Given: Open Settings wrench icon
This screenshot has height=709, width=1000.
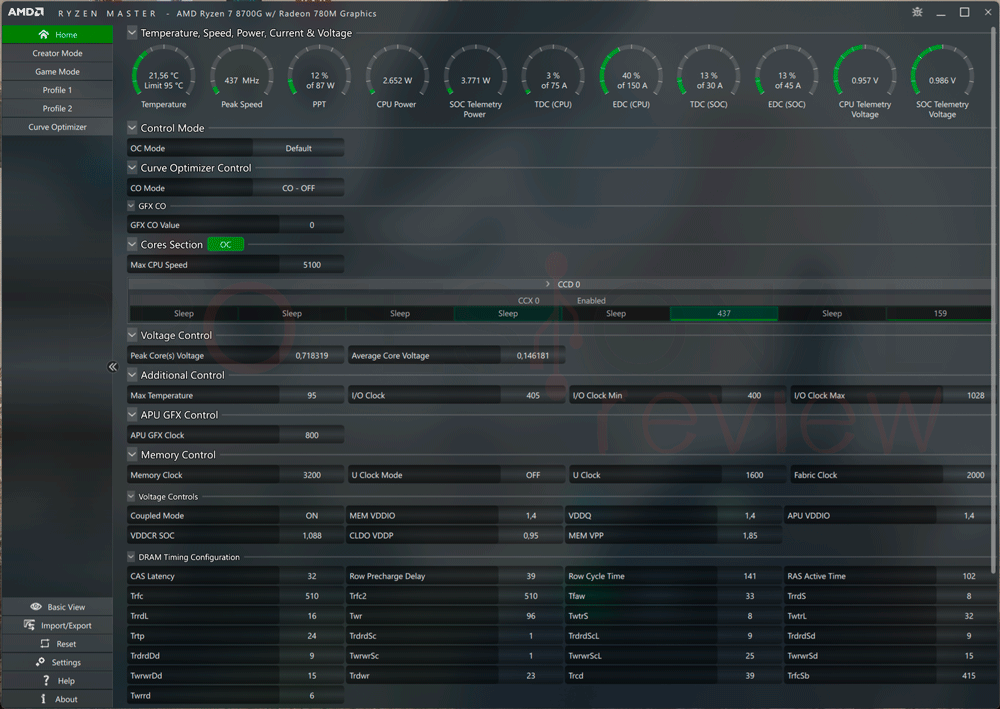Looking at the screenshot, I should (40, 662).
